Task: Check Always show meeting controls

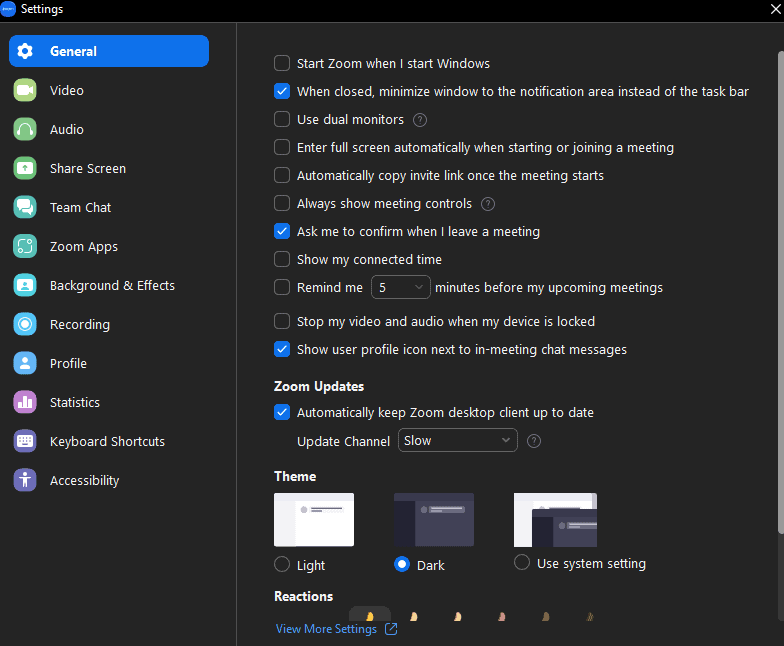Action: point(282,203)
